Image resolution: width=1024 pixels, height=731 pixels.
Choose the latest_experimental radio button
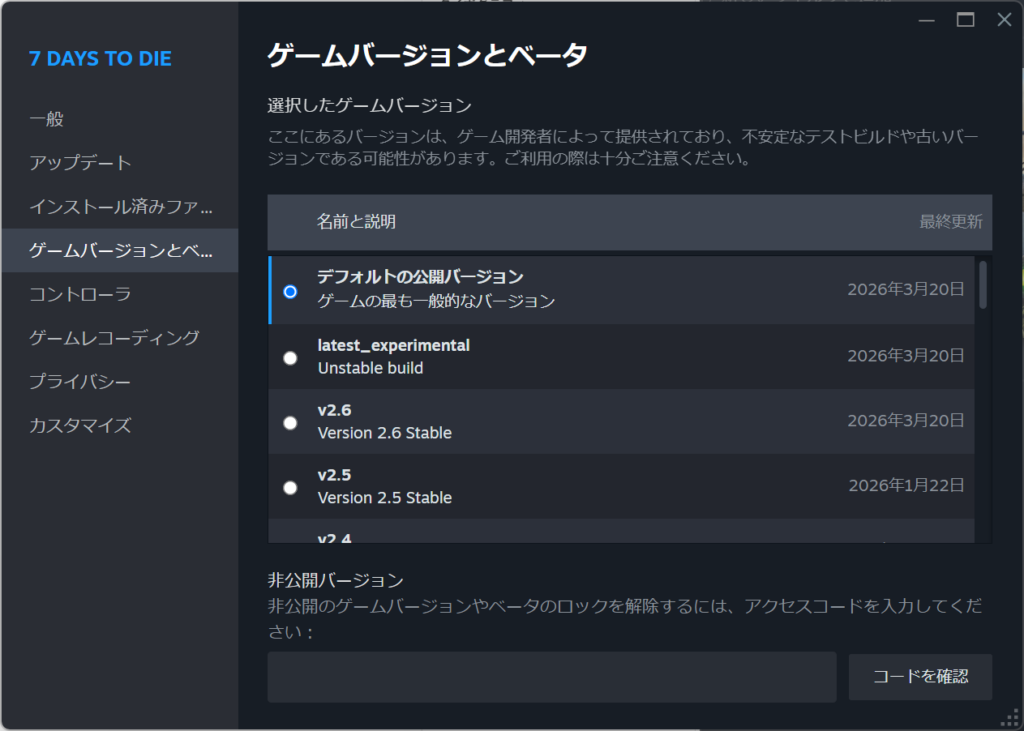tap(290, 358)
